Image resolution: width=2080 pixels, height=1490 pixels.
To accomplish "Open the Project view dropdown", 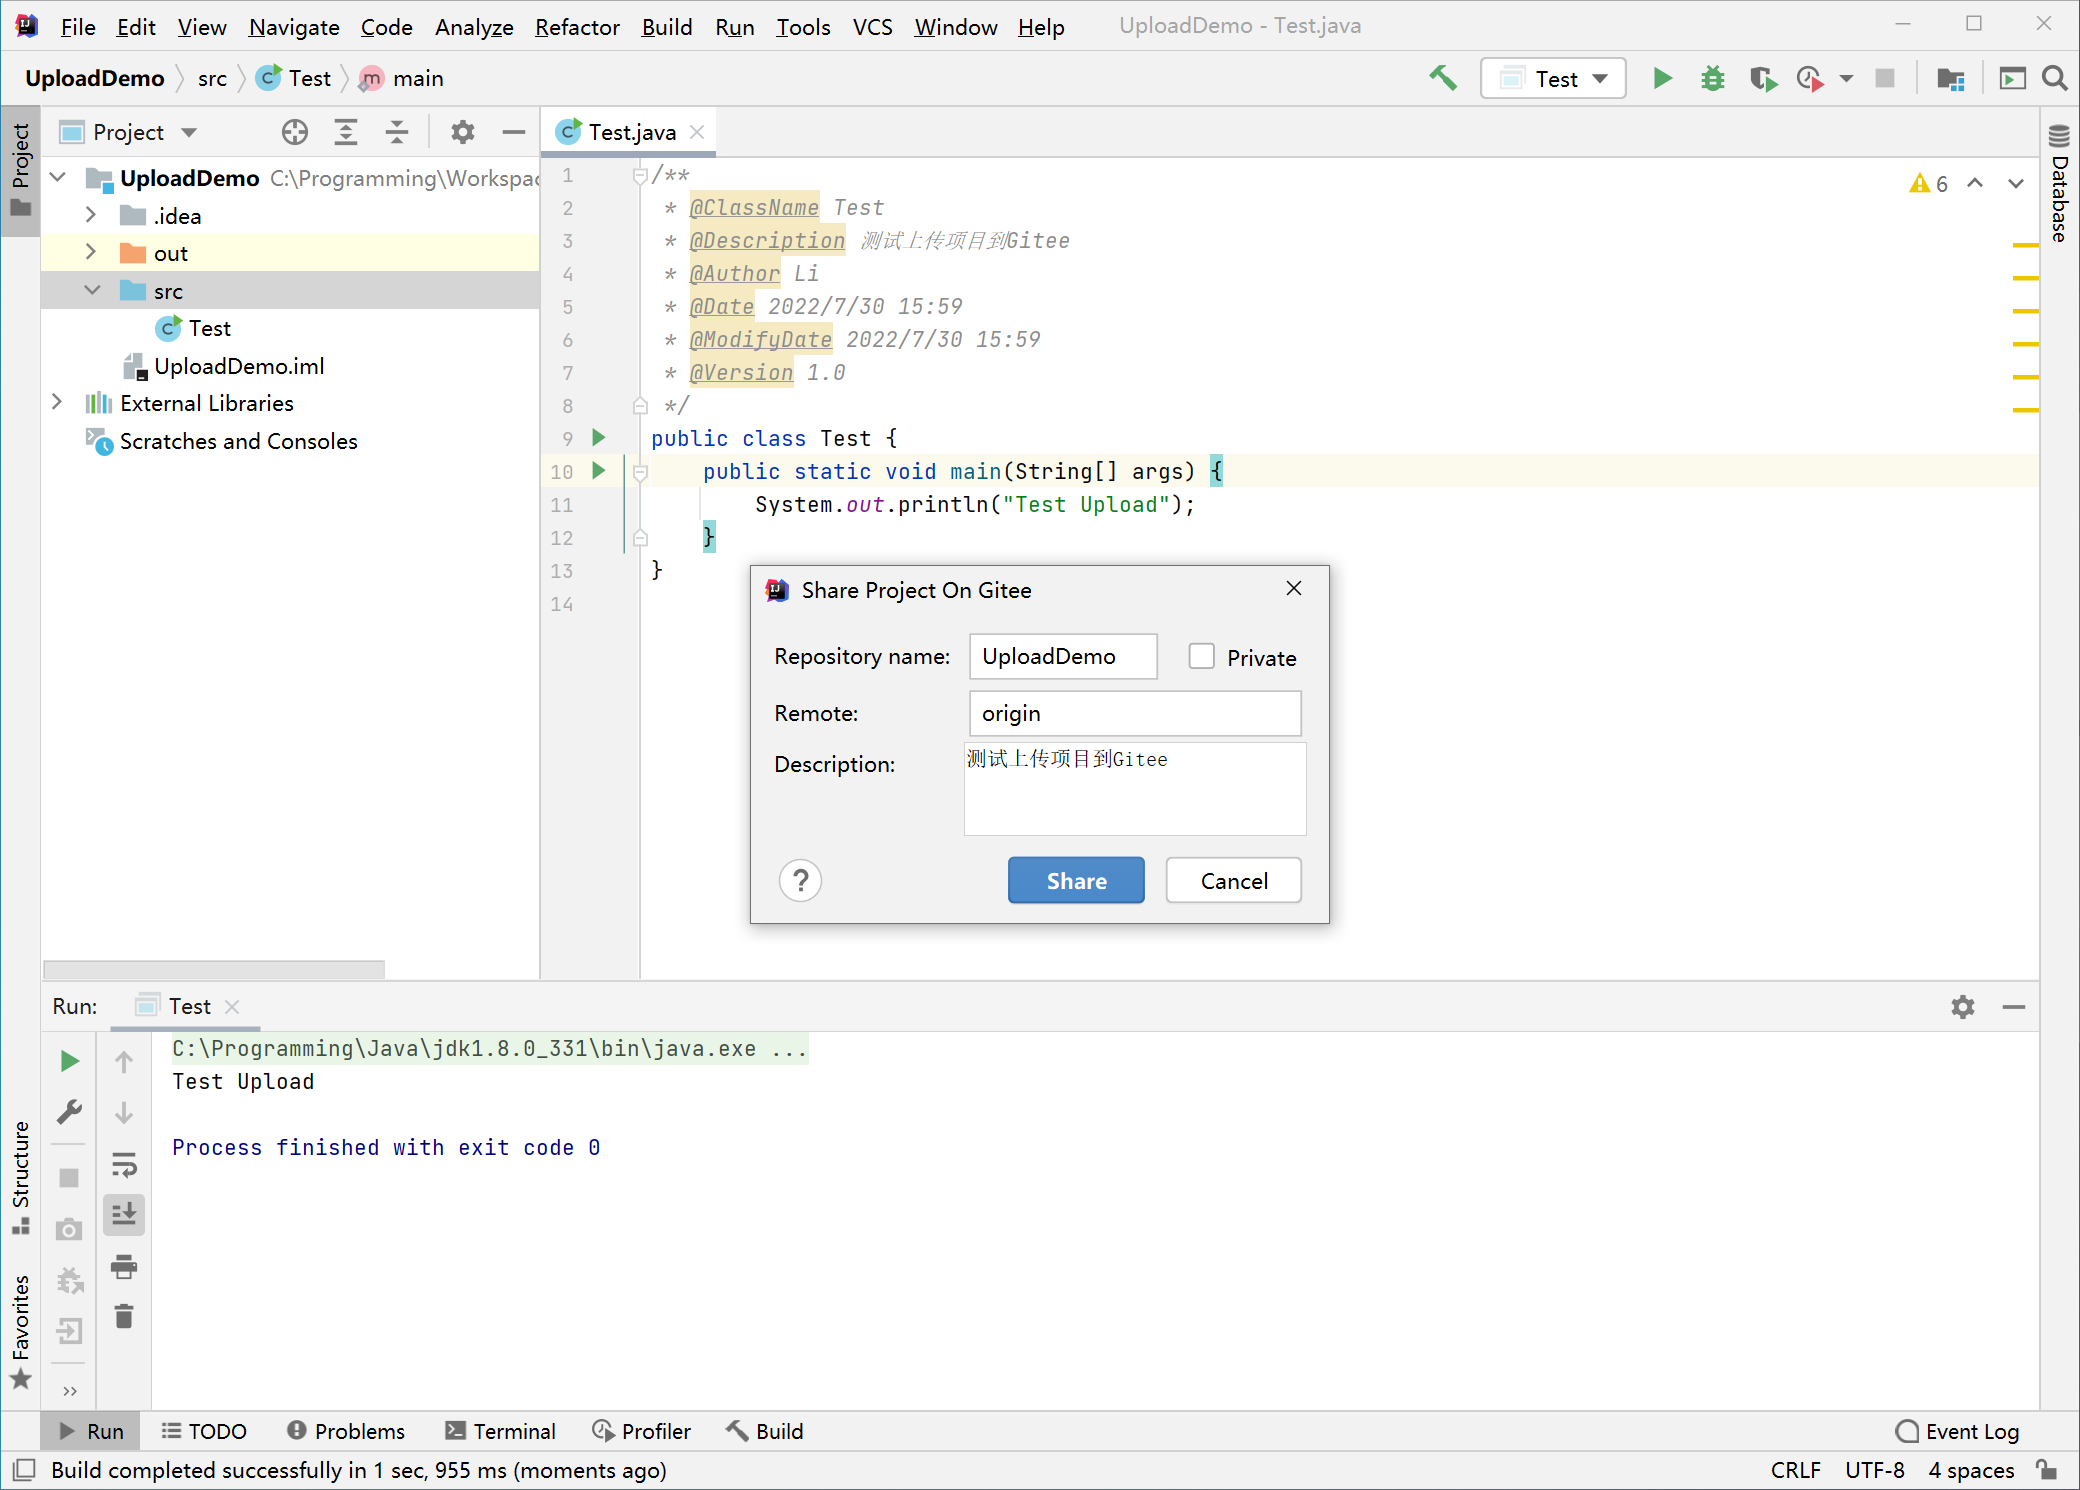I will pyautogui.click(x=189, y=132).
